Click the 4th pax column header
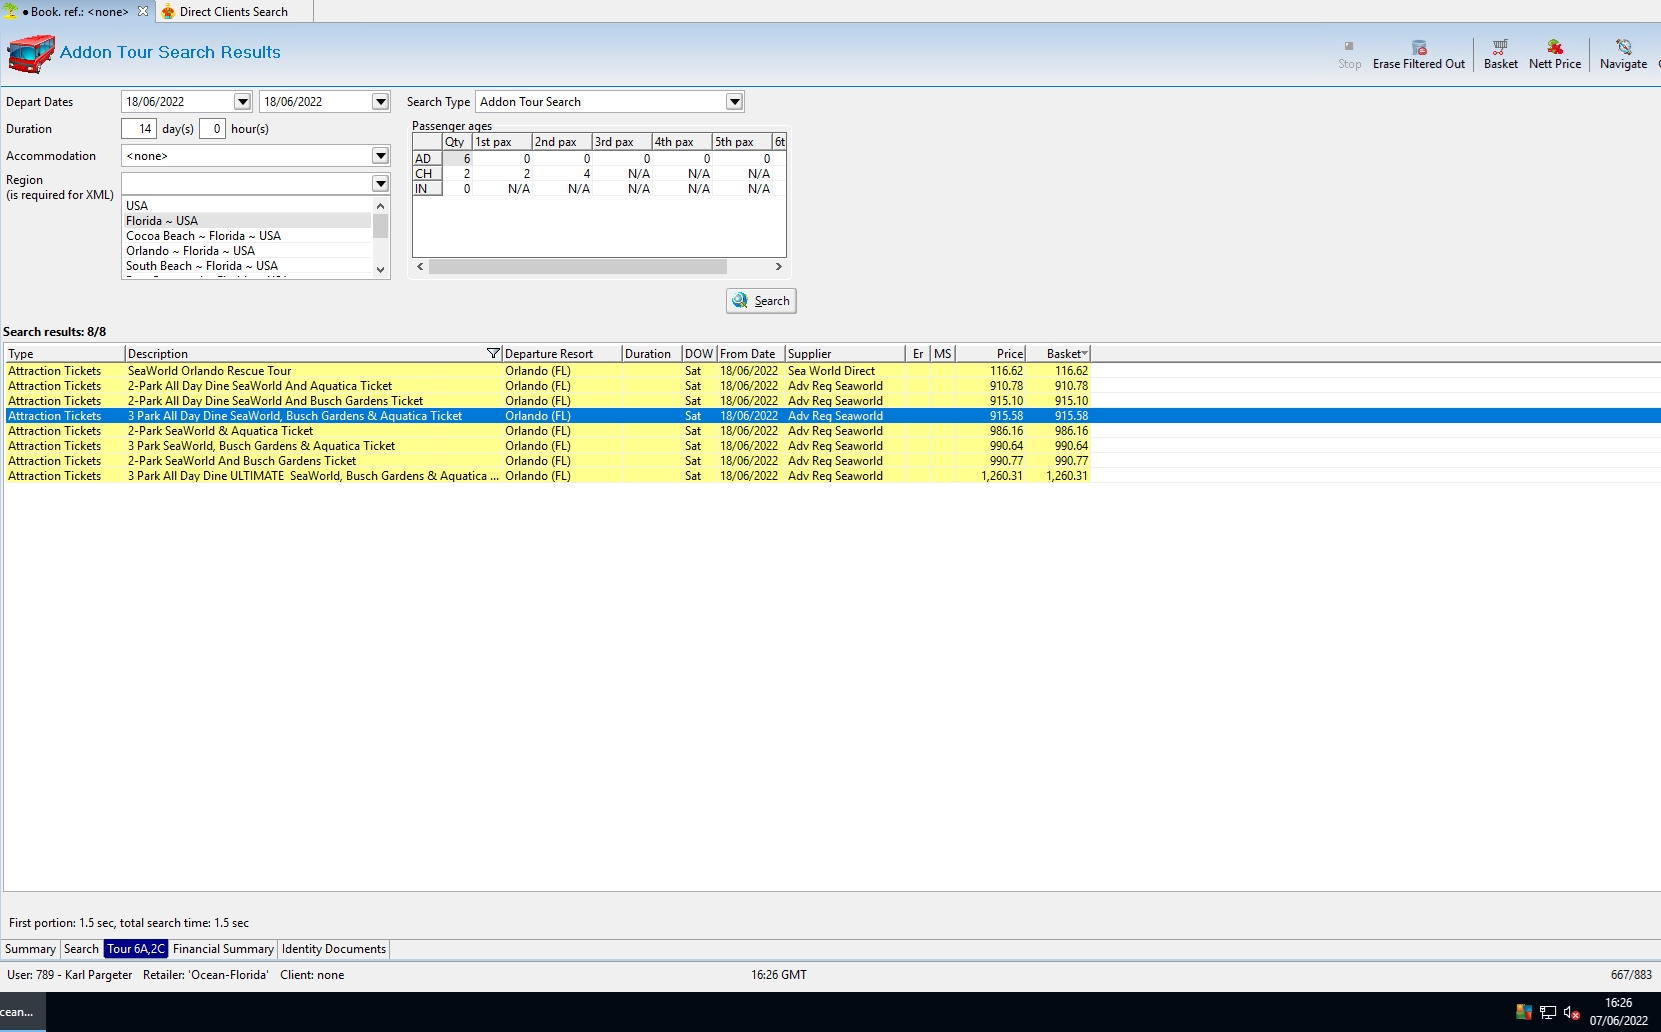 [x=682, y=142]
